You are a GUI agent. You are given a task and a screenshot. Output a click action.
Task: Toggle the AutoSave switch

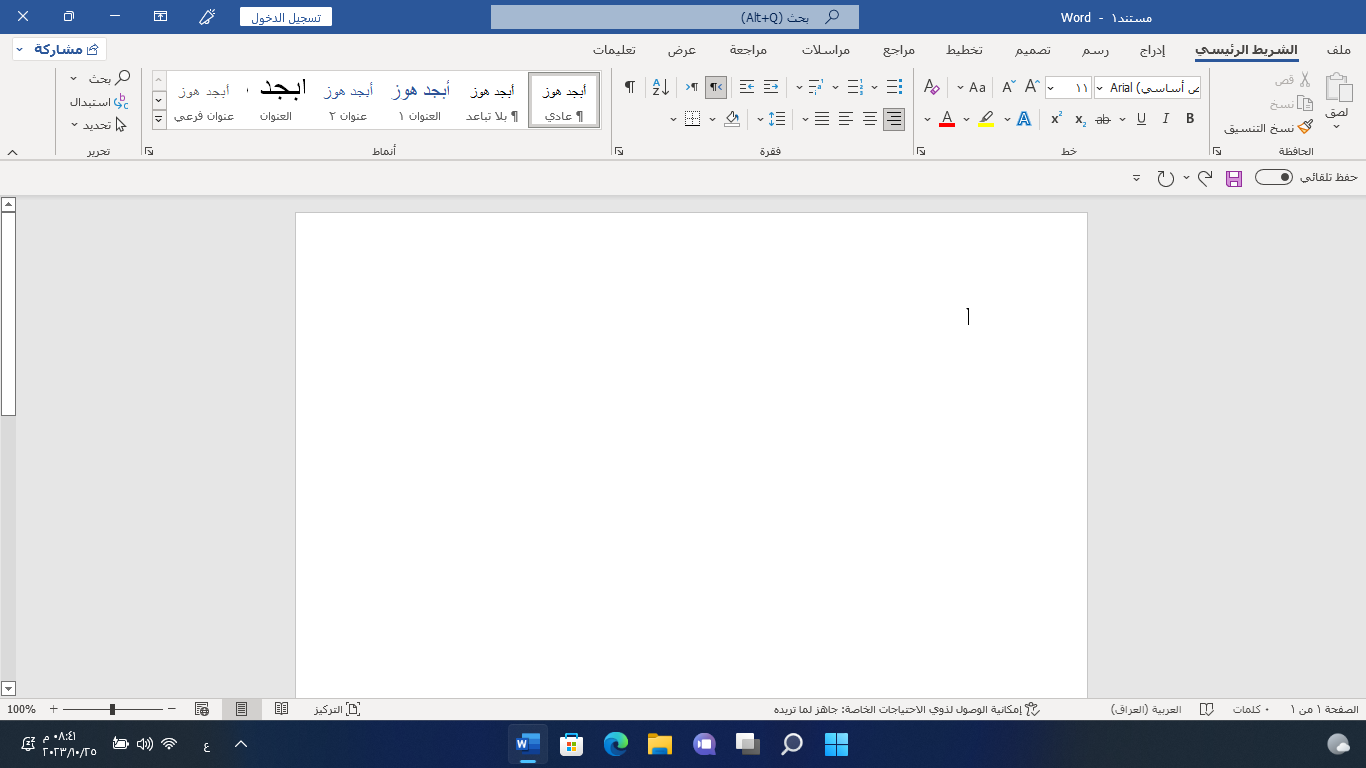coord(1274,177)
